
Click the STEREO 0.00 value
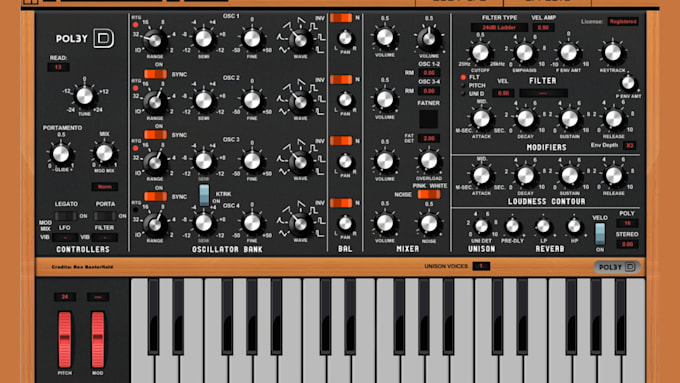[x=627, y=244]
